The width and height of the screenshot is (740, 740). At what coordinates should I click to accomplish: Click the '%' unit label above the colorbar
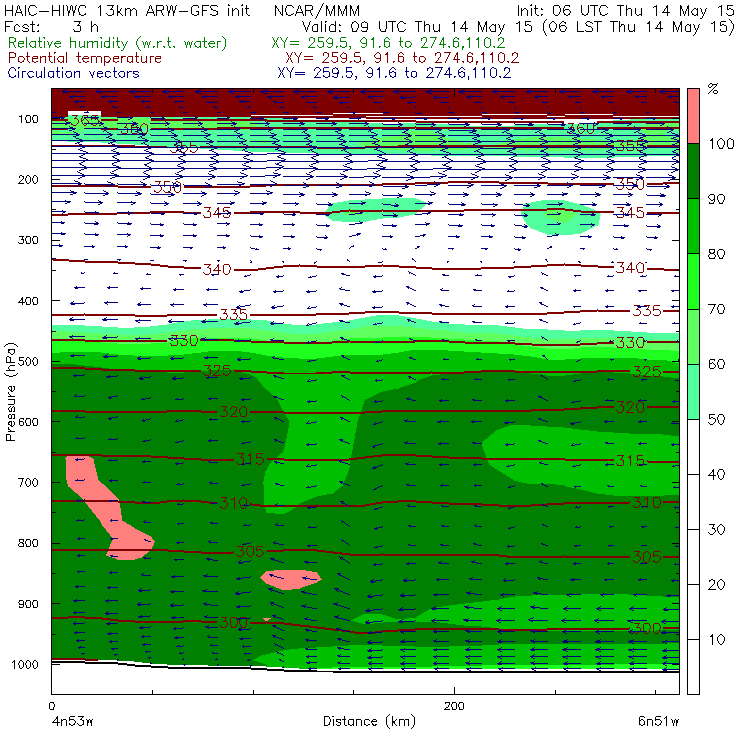coord(713,89)
